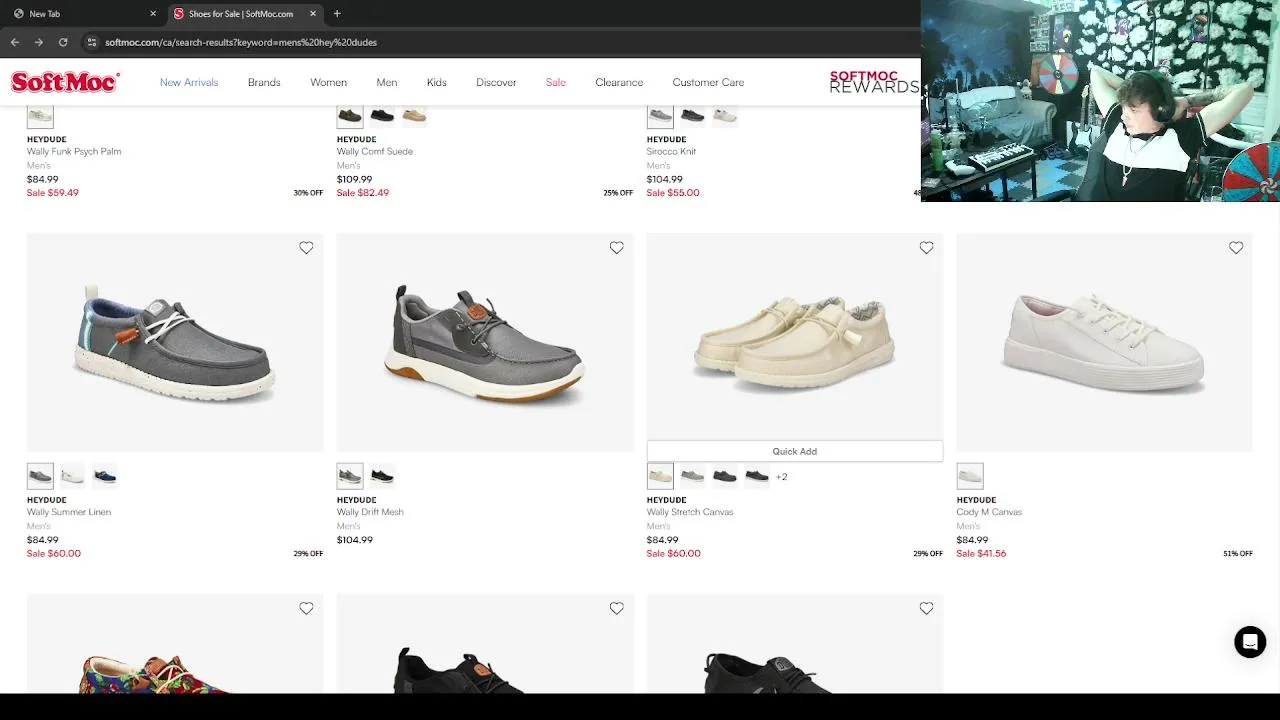Favorite the floral shoe with heart
Screen dimensions: 1280x720
306,608
